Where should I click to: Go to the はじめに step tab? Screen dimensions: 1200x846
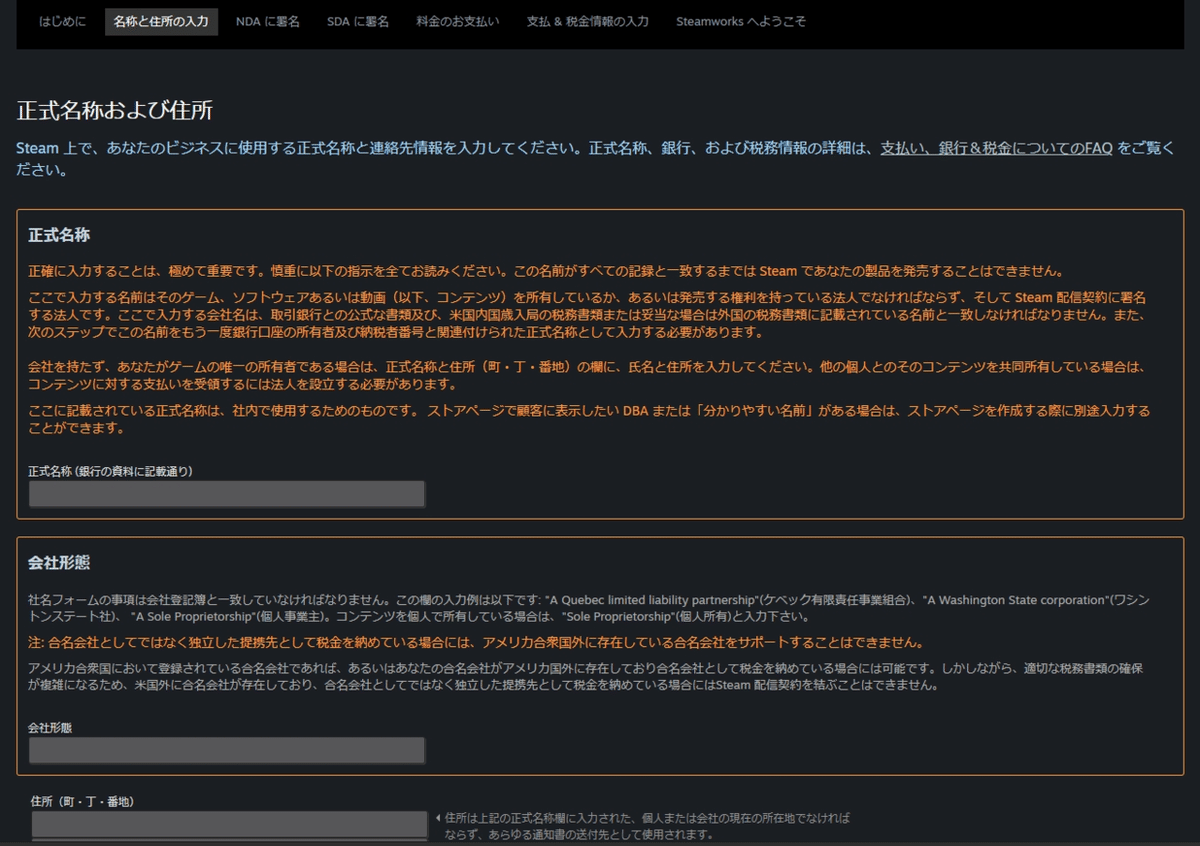pos(63,21)
